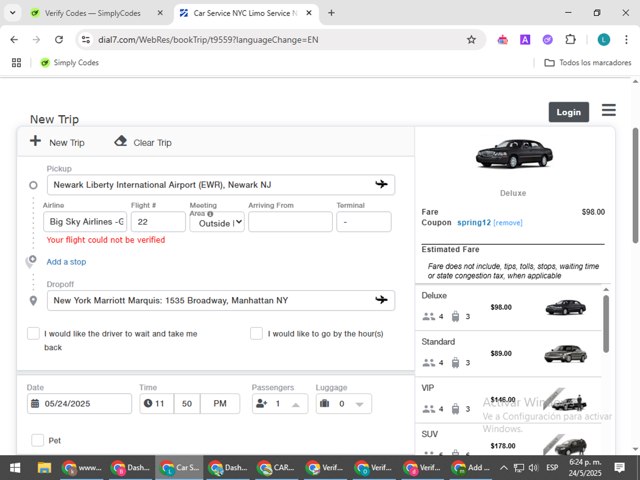640x480 pixels.
Task: Click the map pin icon beside Add a stop
Action: (x=31, y=261)
